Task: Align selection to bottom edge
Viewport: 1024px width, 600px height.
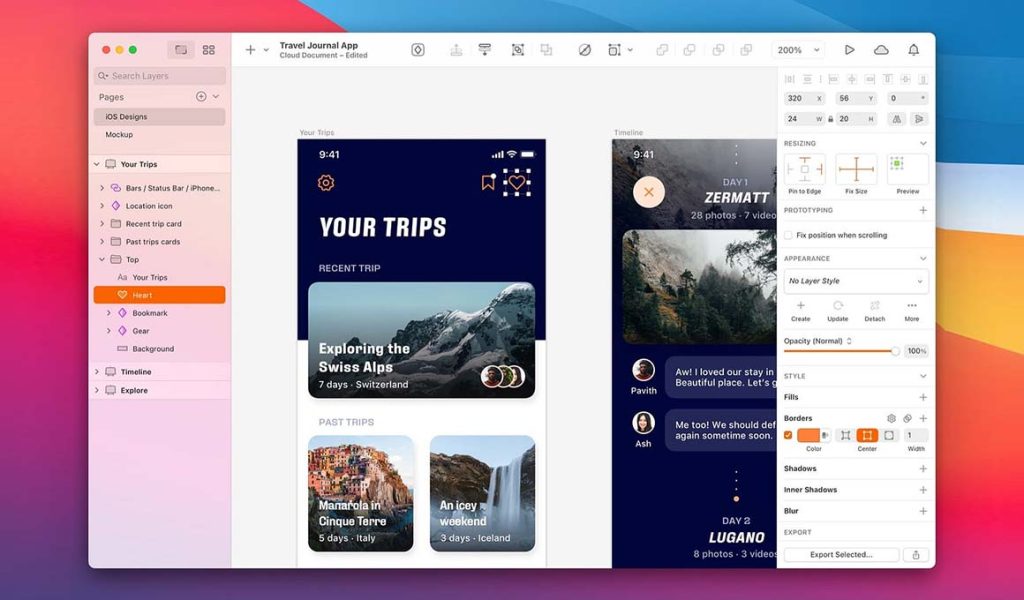Action: point(923,79)
